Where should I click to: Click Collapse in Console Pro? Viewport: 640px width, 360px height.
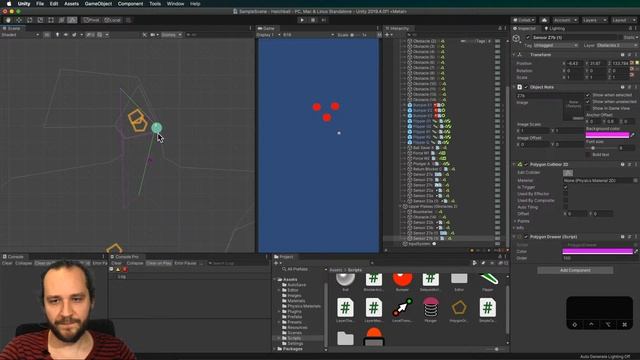(135, 263)
